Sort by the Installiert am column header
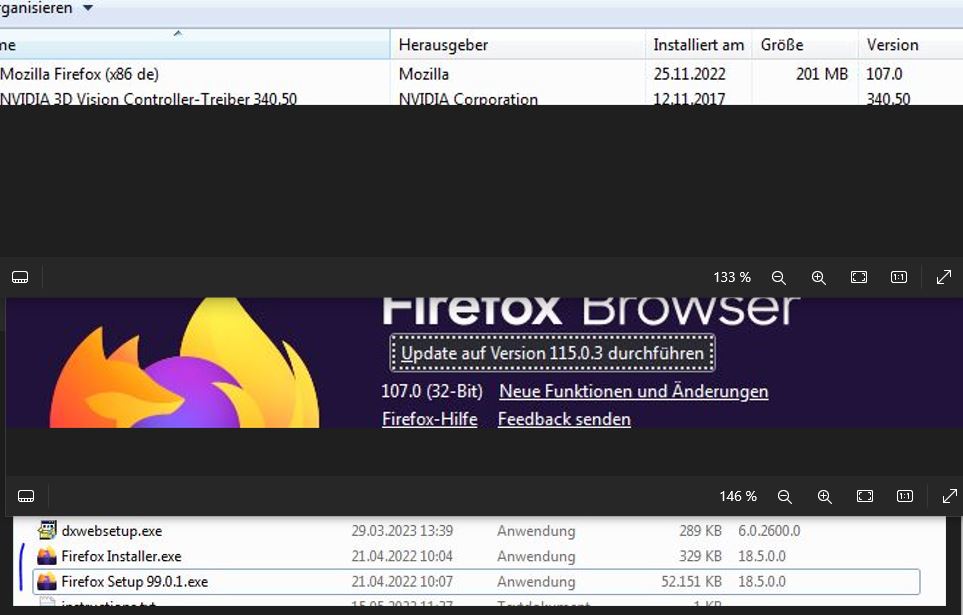963x615 pixels. pyautogui.click(x=698, y=45)
